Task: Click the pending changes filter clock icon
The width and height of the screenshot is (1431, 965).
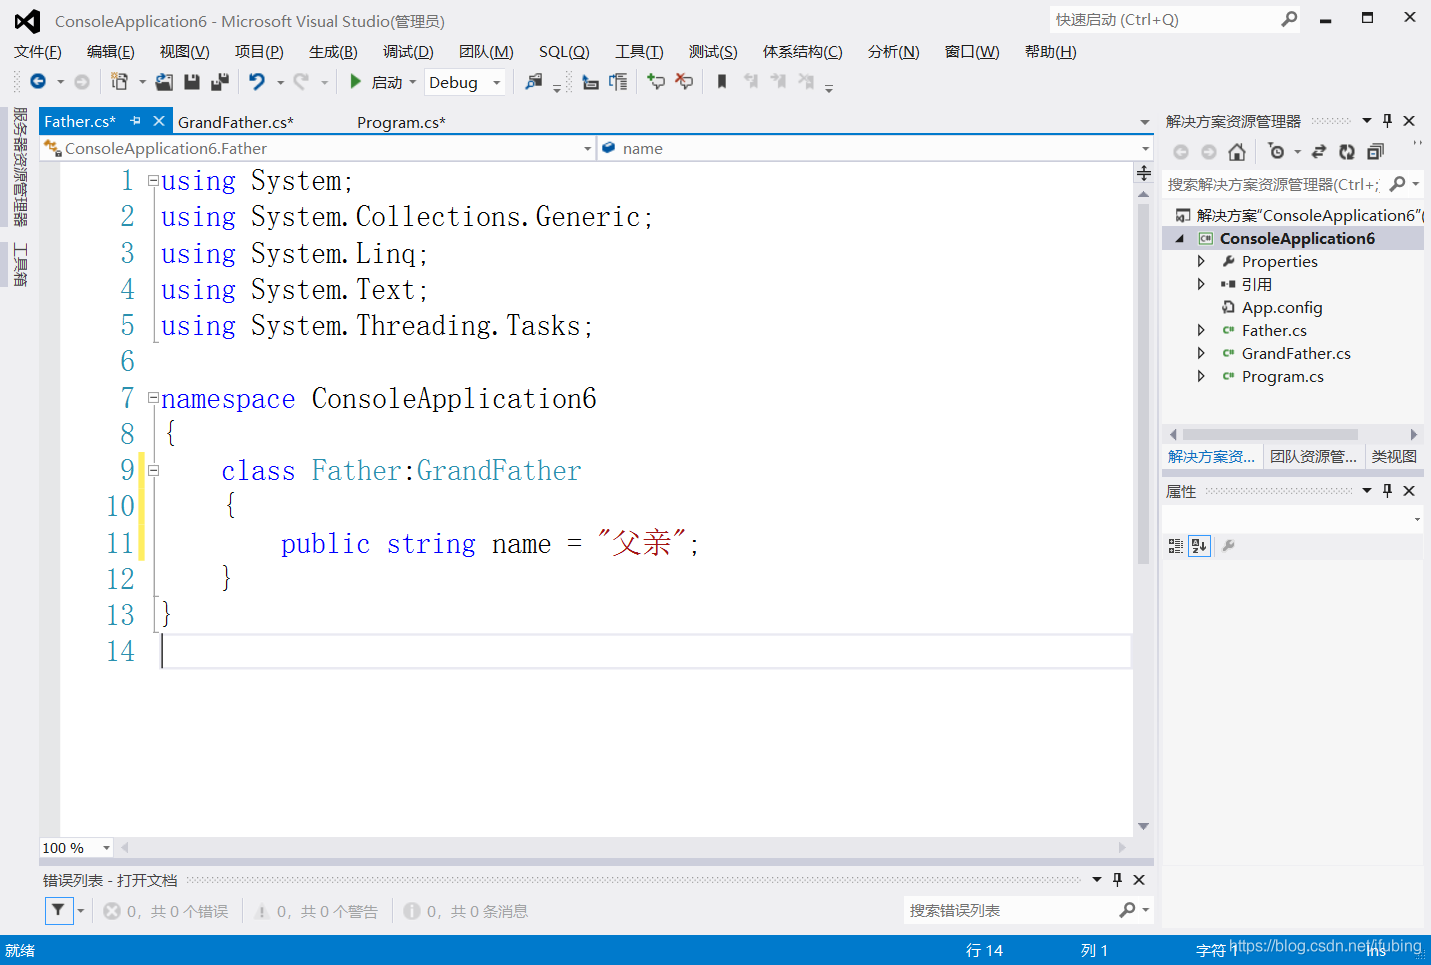Action: pos(1276,152)
